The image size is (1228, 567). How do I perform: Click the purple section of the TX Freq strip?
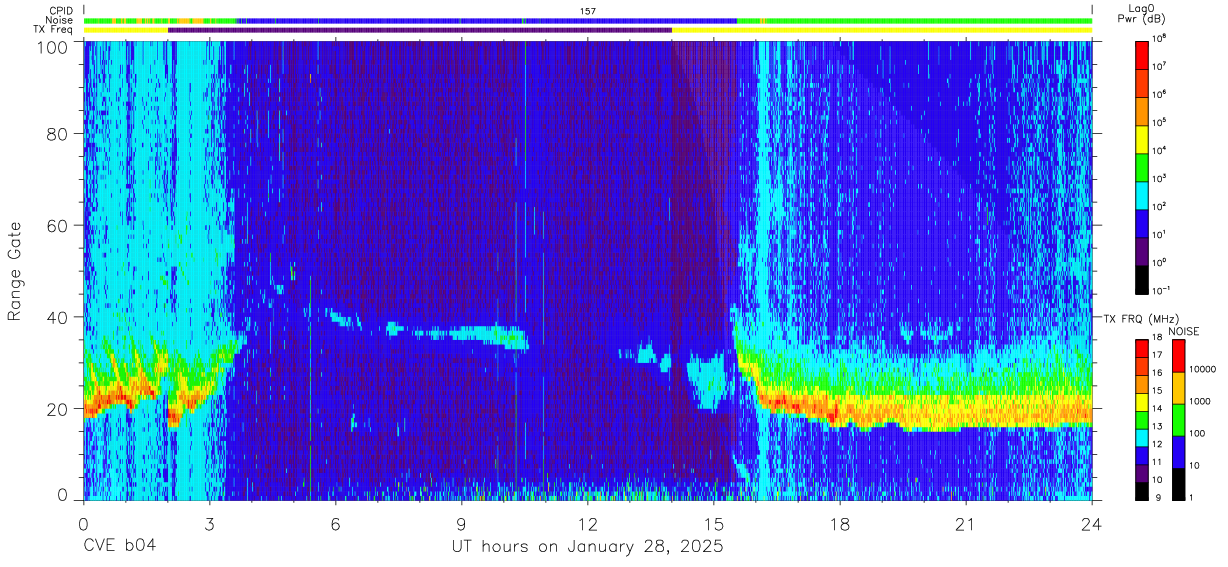[420, 30]
